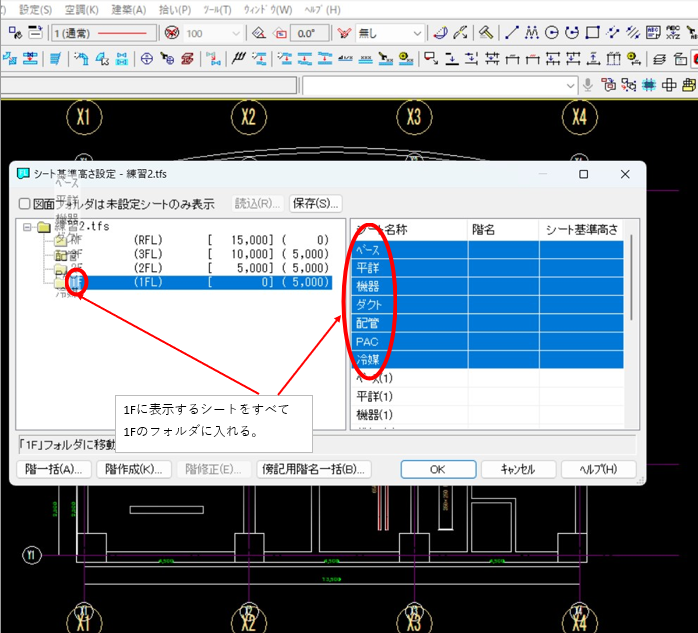
Task: Open the 建築(A) menu
Action: click(x=129, y=10)
